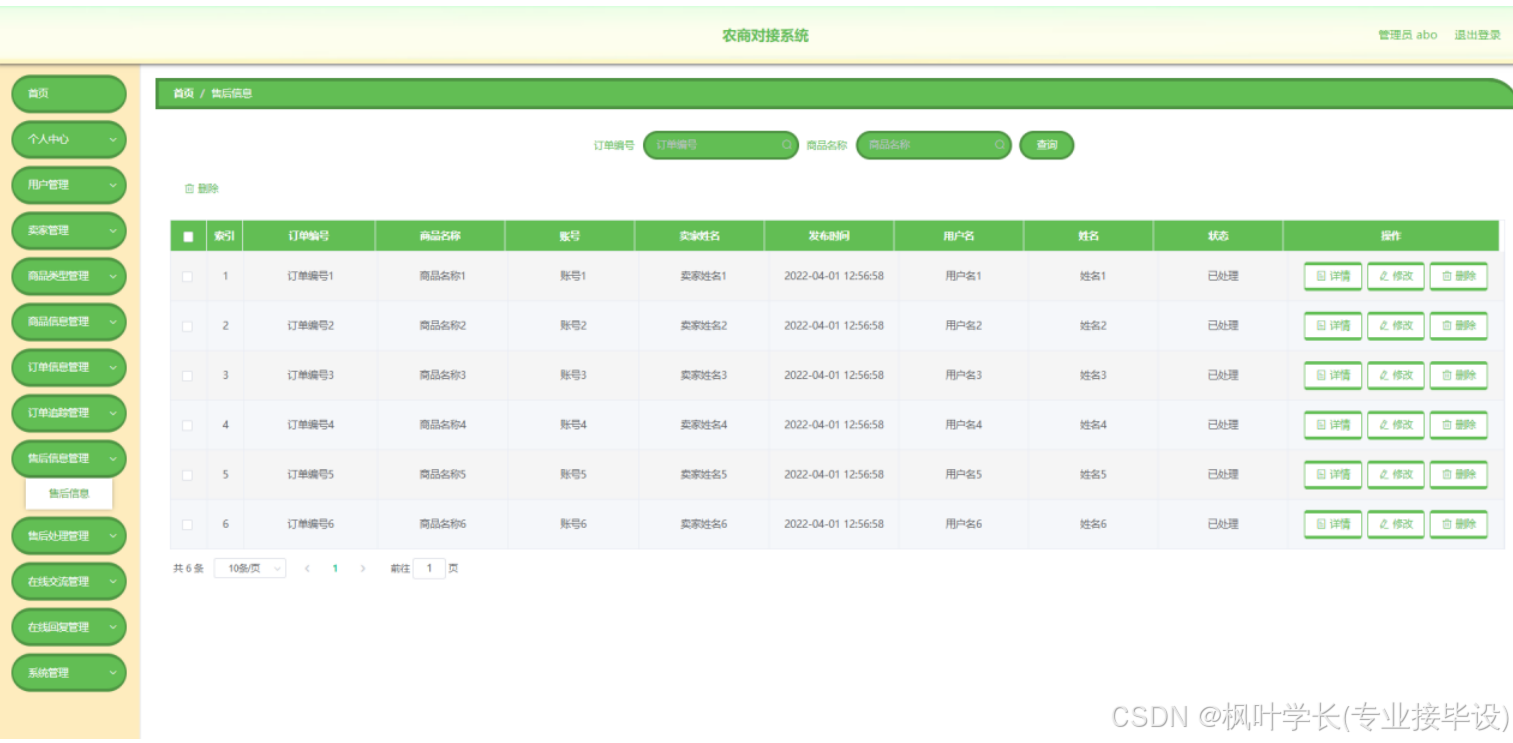Check the checkbox for row 订单编号6
Viewport: 1513px width, 743px height.
[x=187, y=524]
